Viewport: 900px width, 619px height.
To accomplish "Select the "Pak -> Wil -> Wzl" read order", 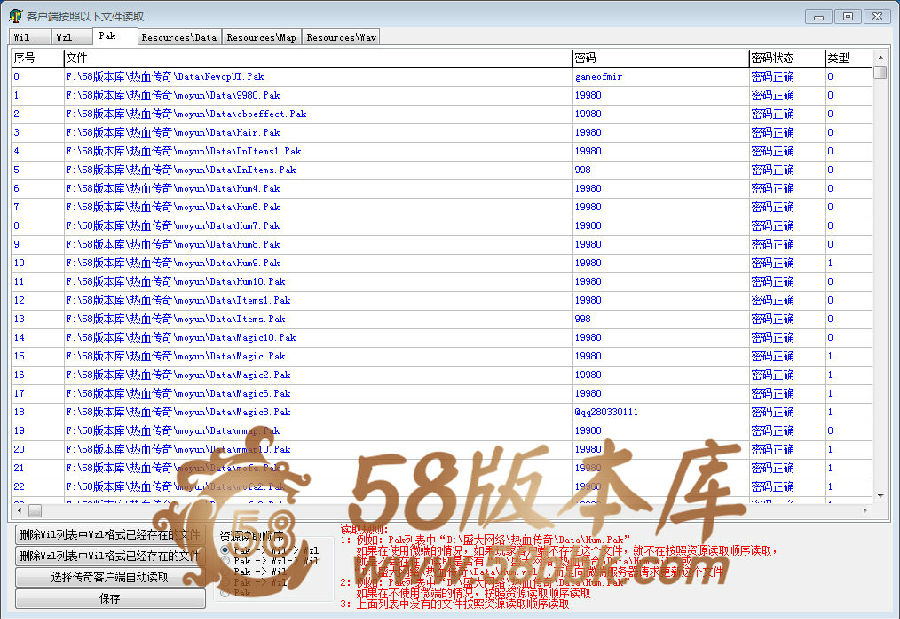I will coord(223,550).
